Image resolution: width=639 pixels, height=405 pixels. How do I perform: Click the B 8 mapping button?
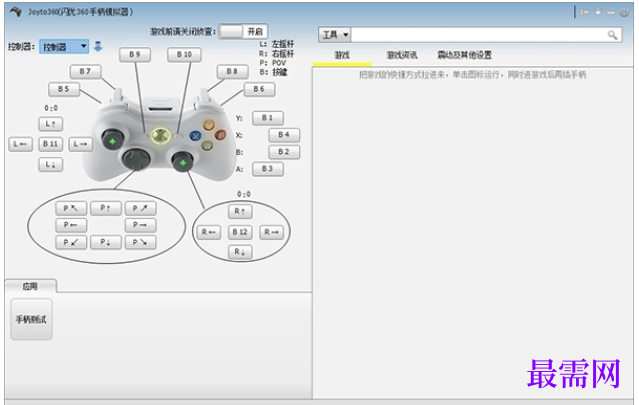tap(232, 71)
